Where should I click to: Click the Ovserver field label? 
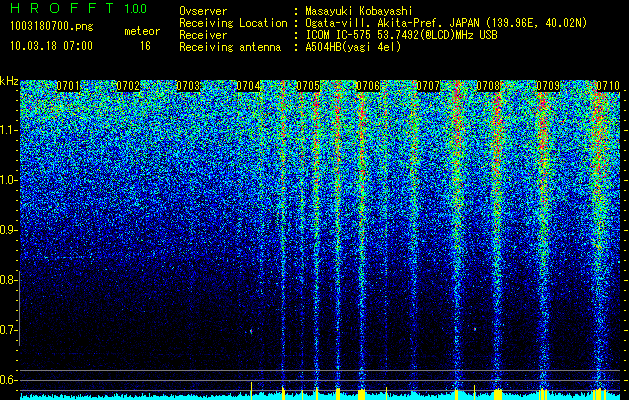pos(203,11)
